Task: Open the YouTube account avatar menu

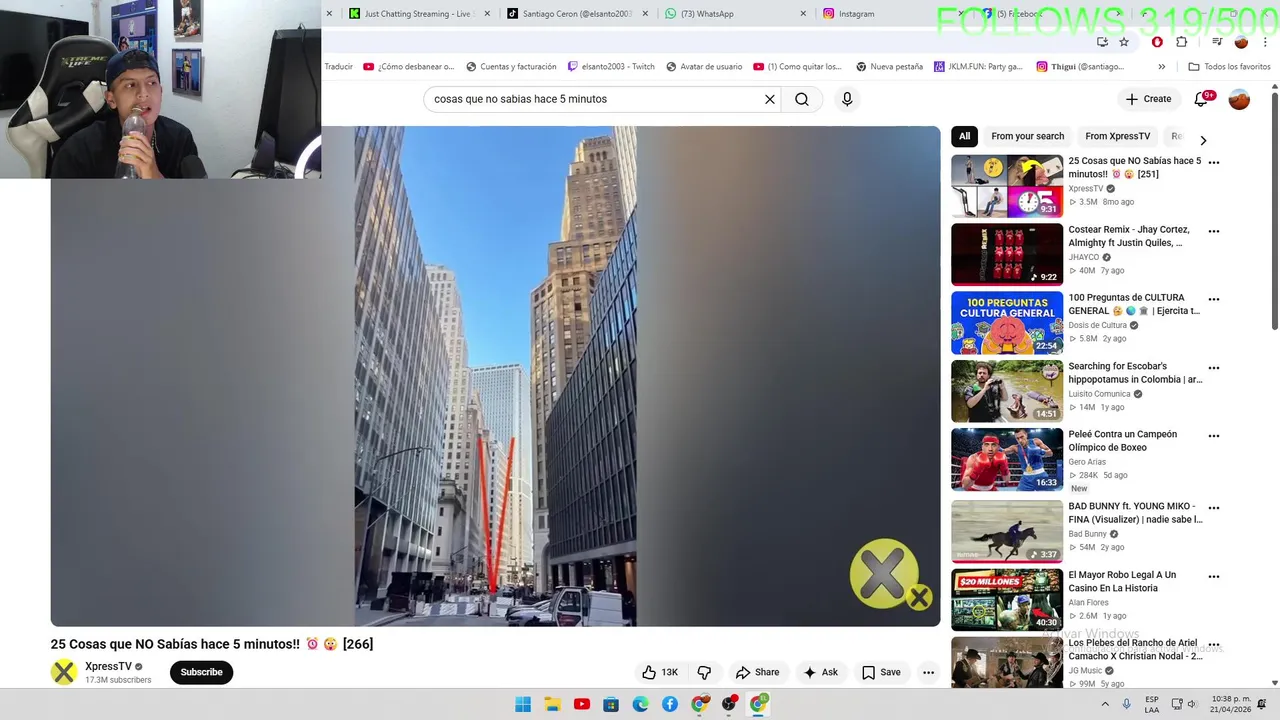Action: (1239, 99)
